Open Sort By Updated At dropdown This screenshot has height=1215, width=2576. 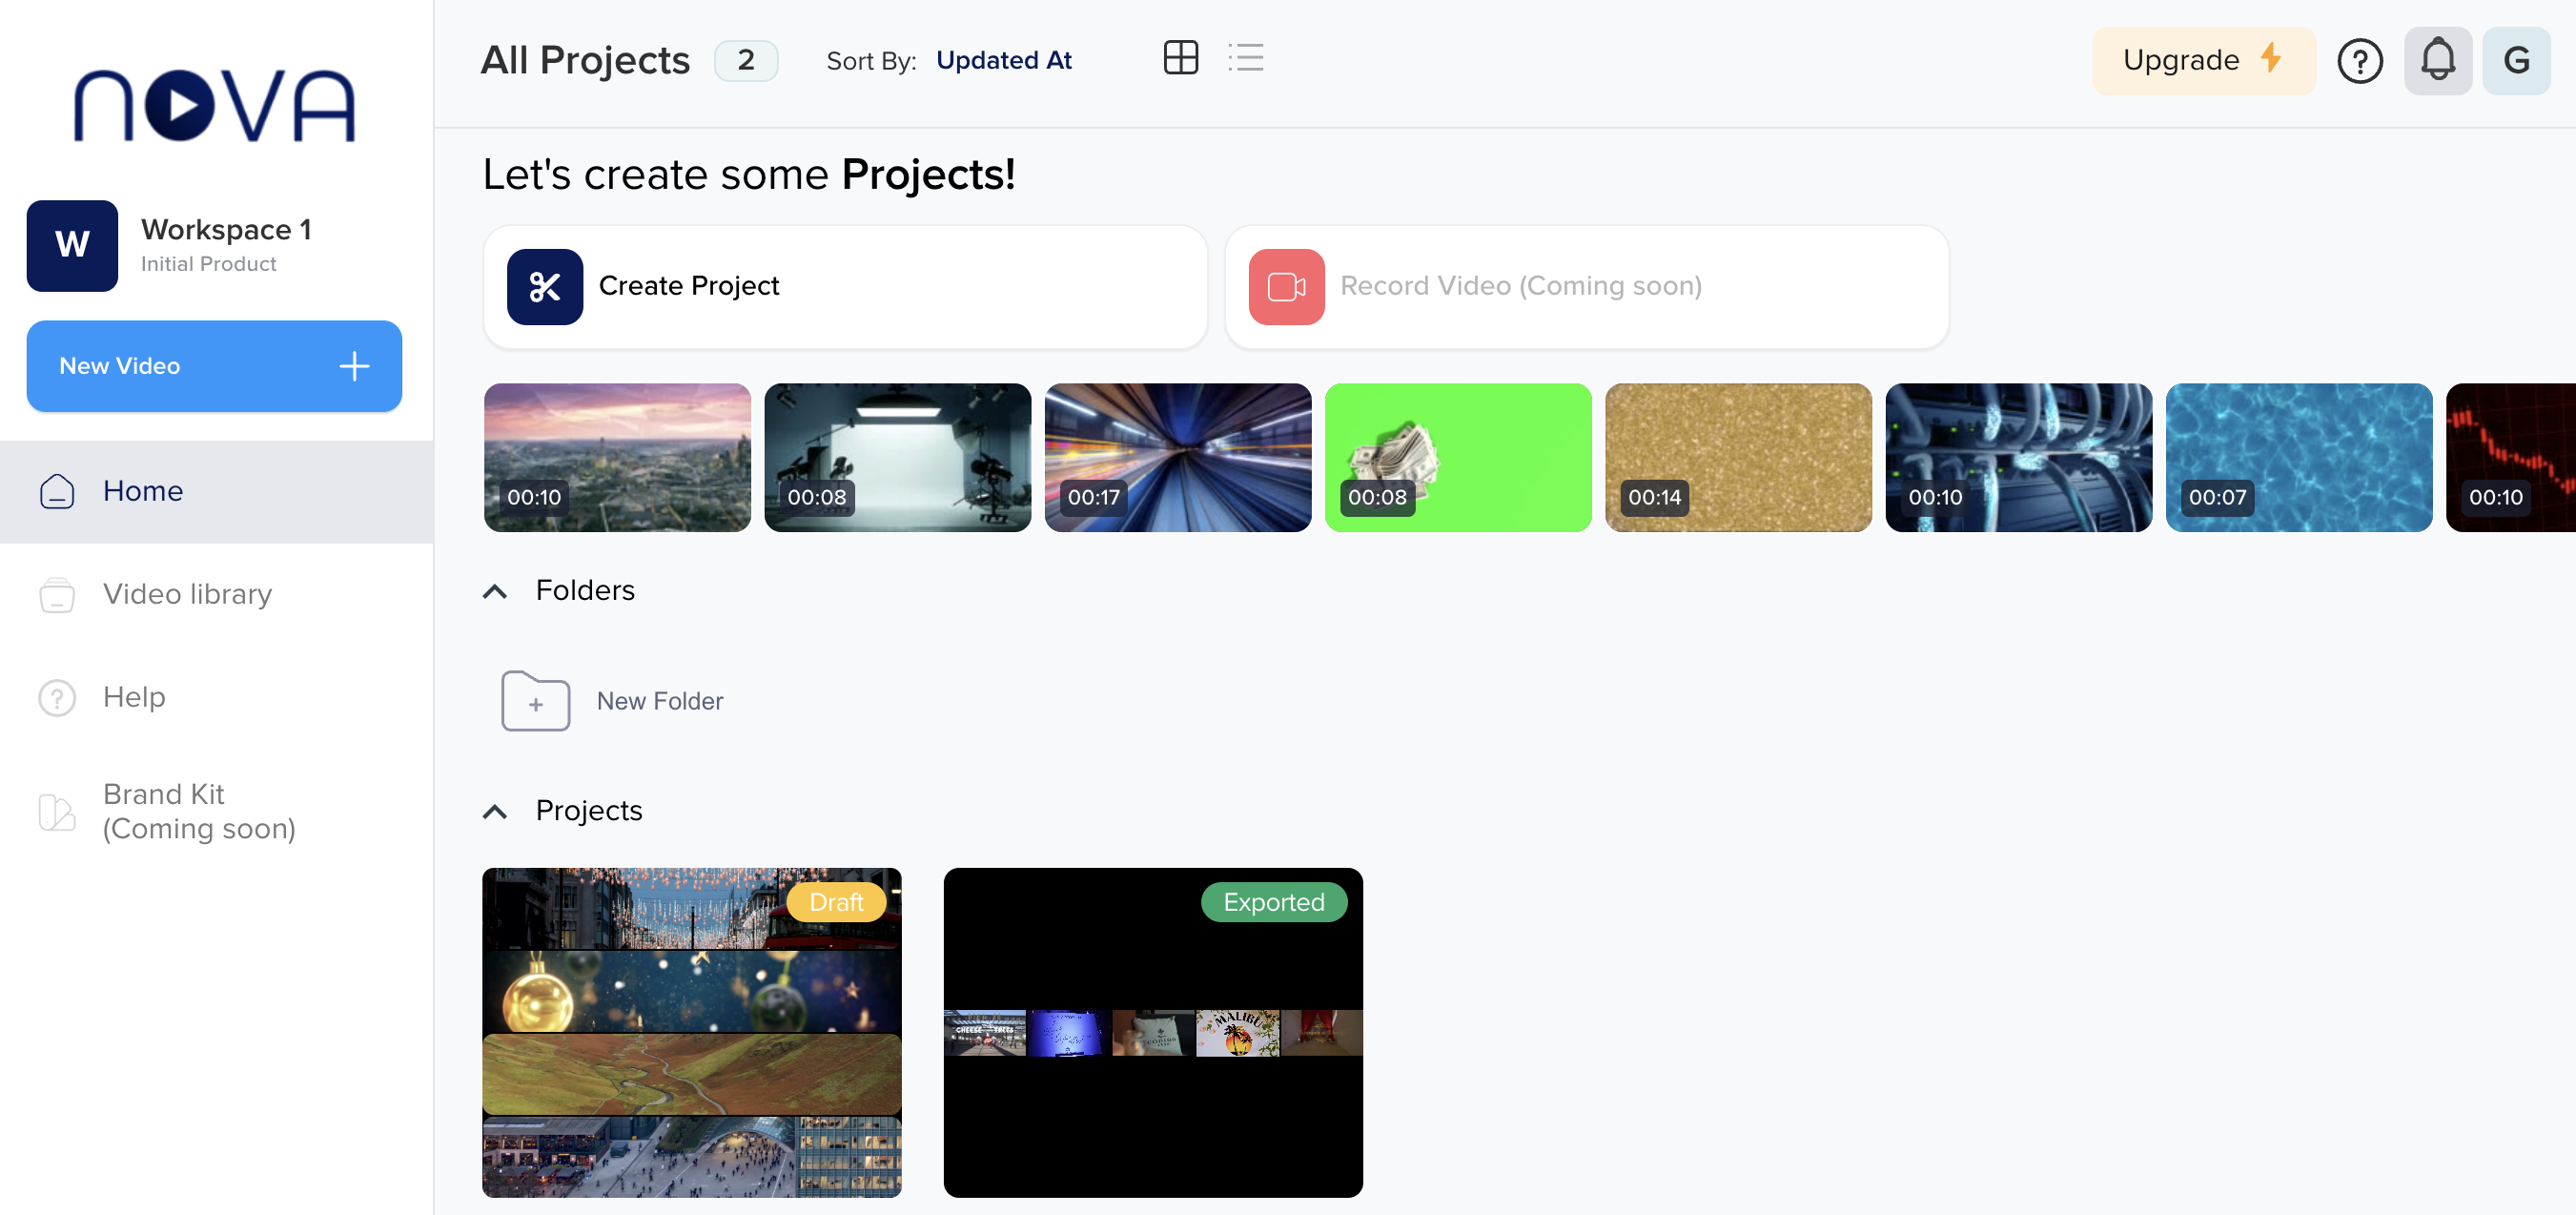click(x=1003, y=61)
